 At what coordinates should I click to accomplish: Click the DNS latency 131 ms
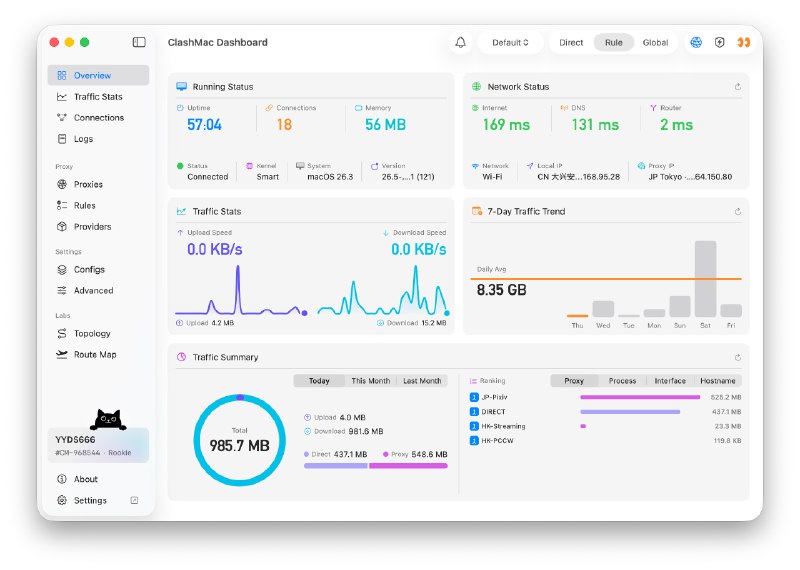click(x=595, y=125)
